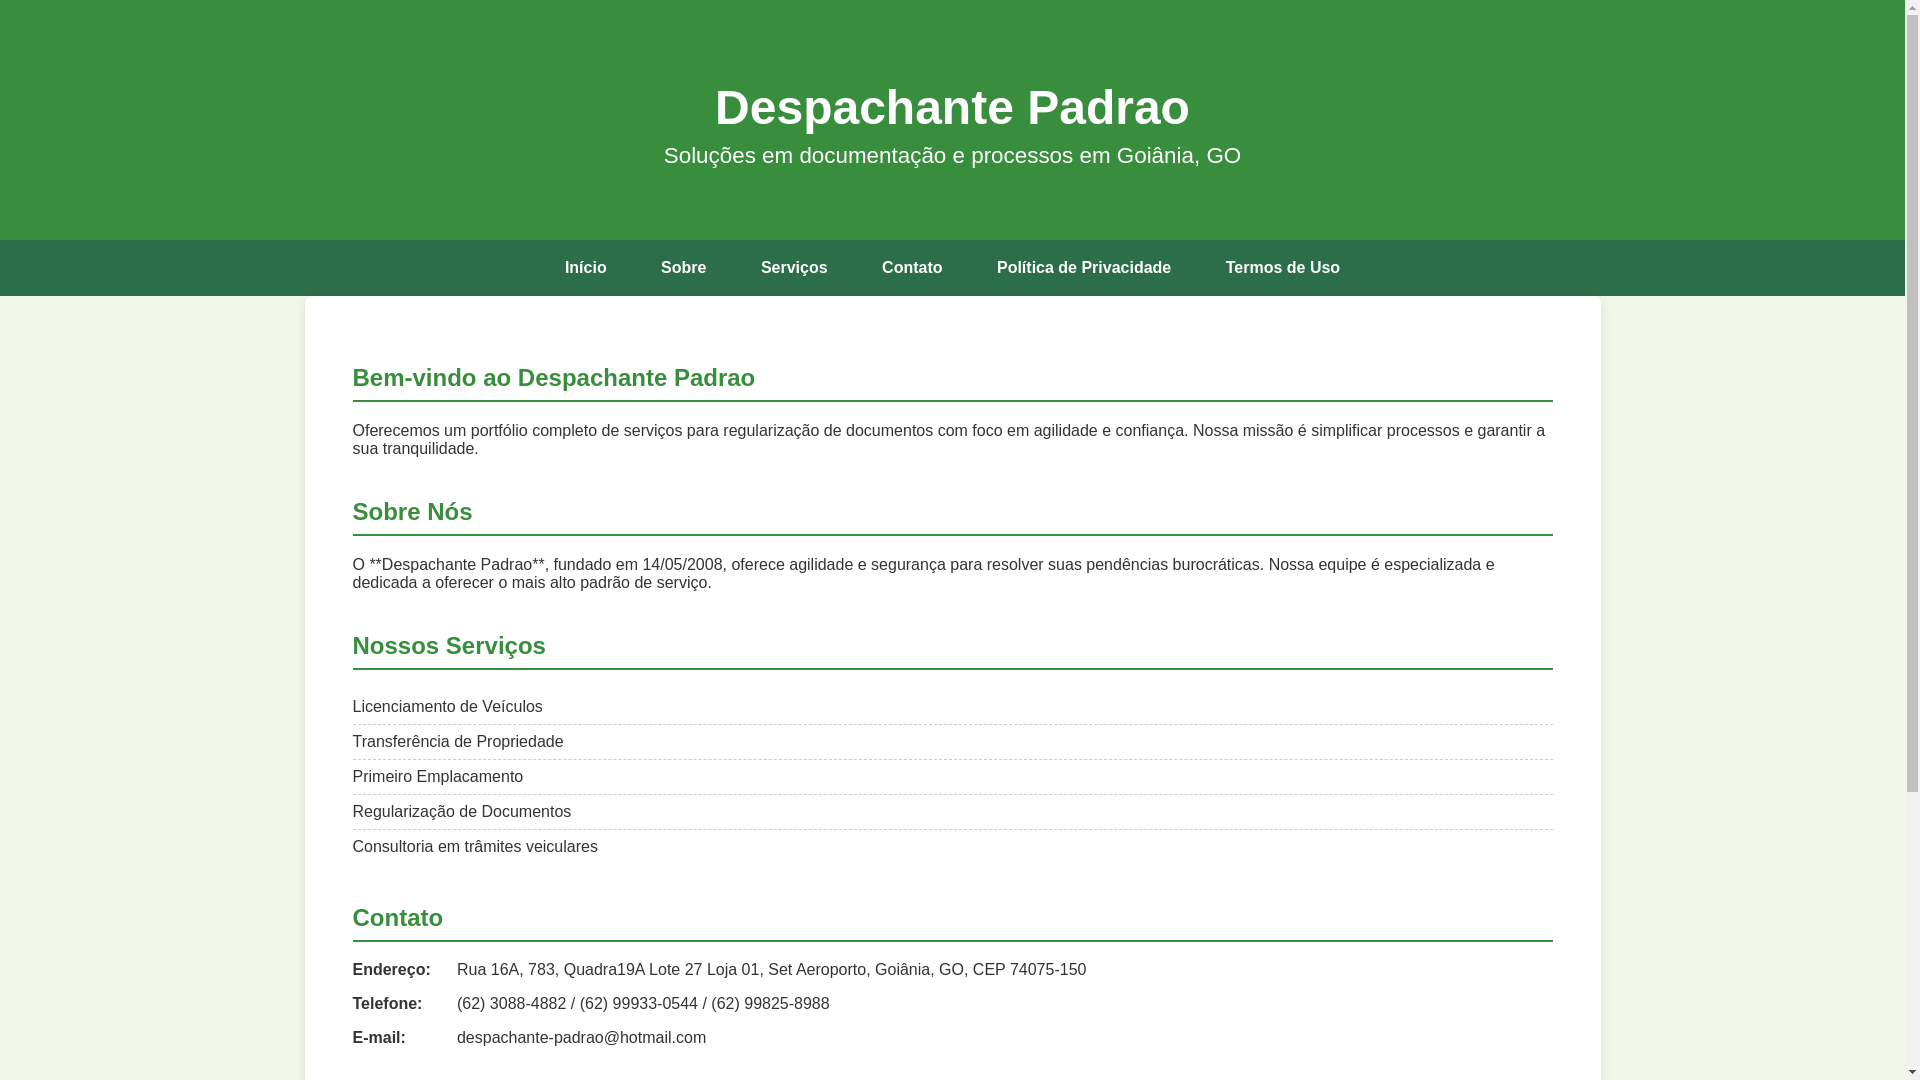Image resolution: width=1920 pixels, height=1080 pixels.
Task: Open Termos de Uso link
Action: 1282,268
